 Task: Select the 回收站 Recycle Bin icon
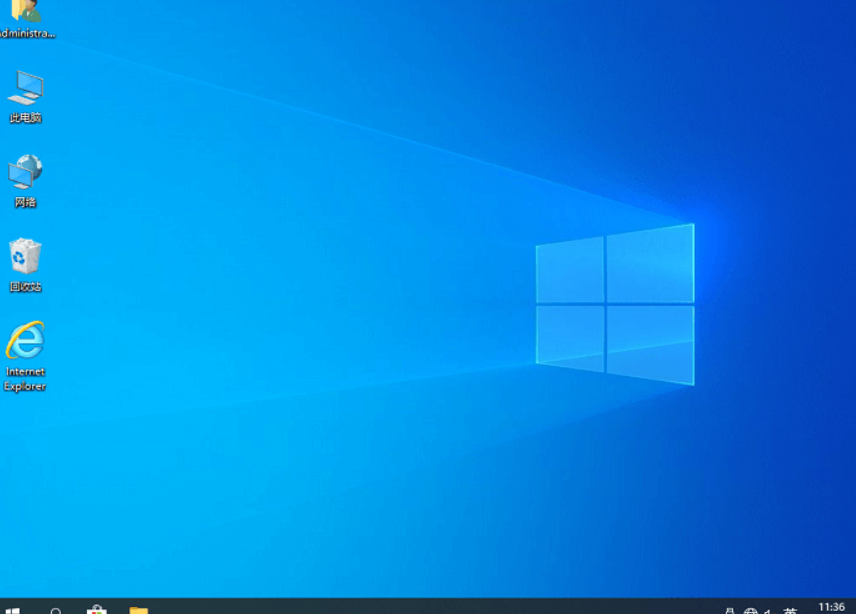(25, 256)
